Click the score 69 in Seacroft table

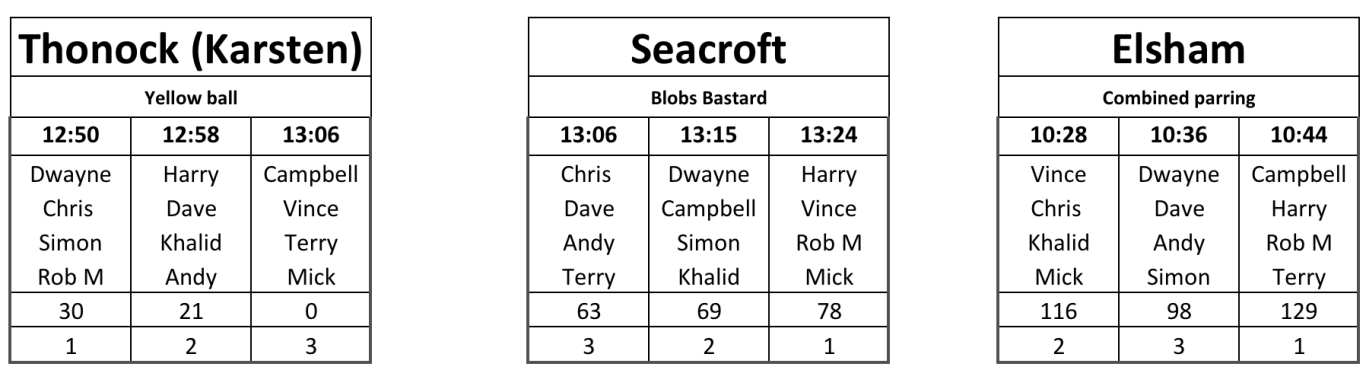[709, 312]
